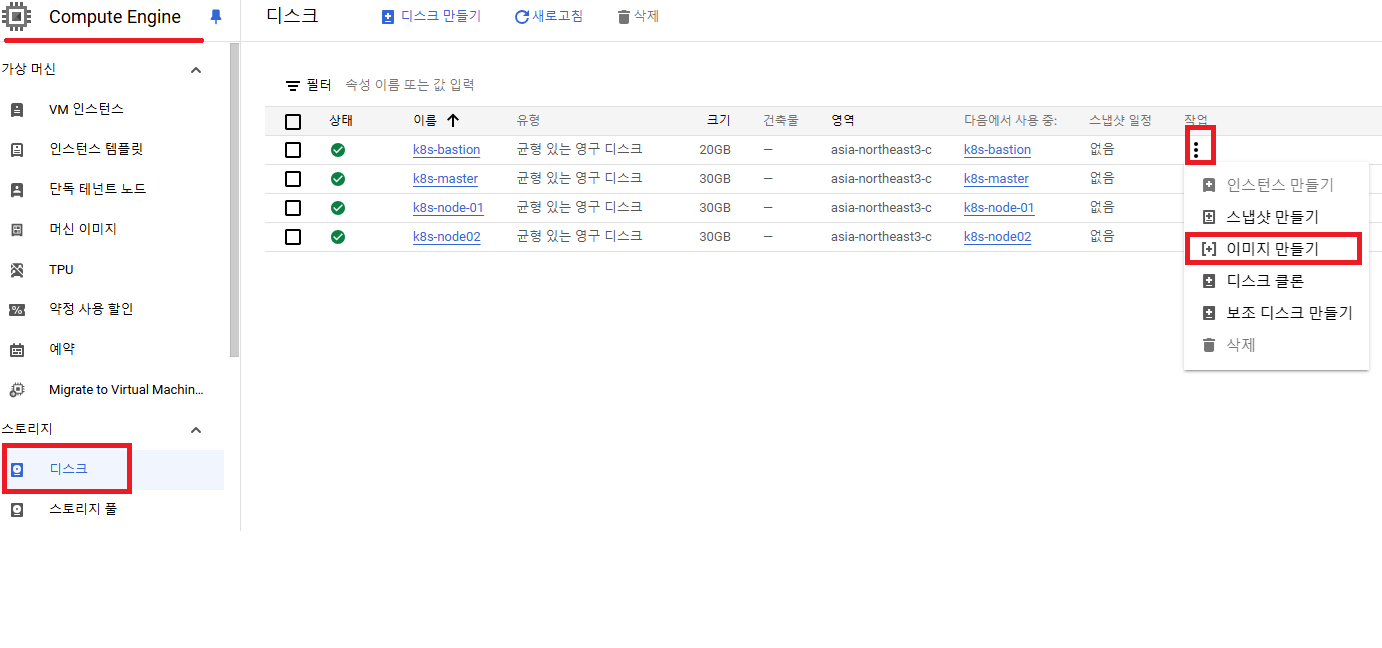
Task: Collapse the 가상 머신 section
Action: (196, 70)
